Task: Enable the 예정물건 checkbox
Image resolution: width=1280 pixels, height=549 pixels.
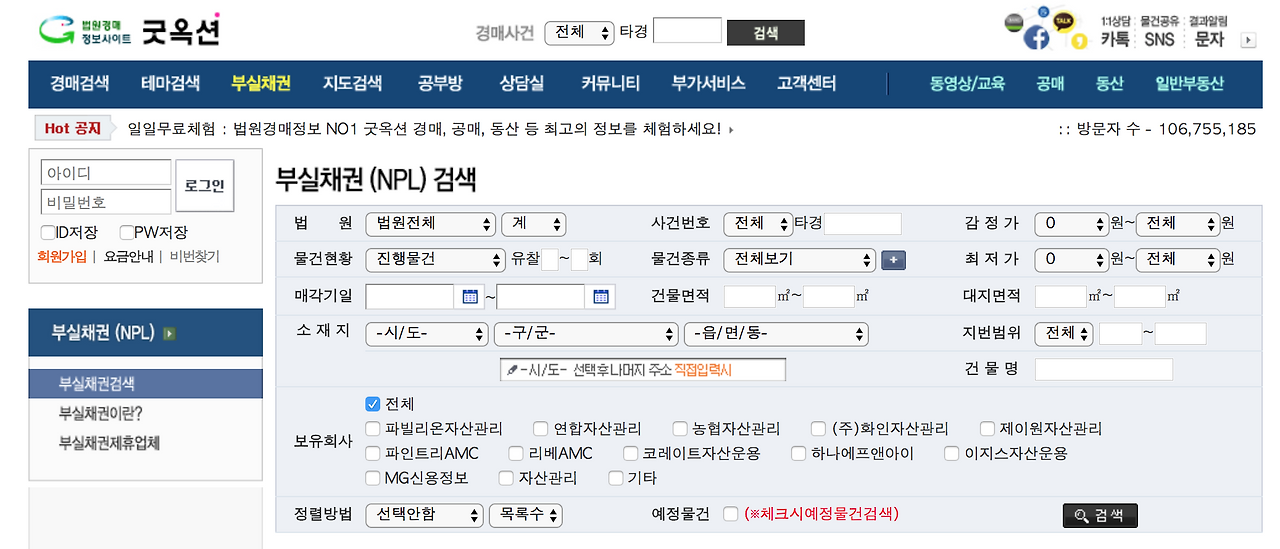Action: tap(731, 514)
